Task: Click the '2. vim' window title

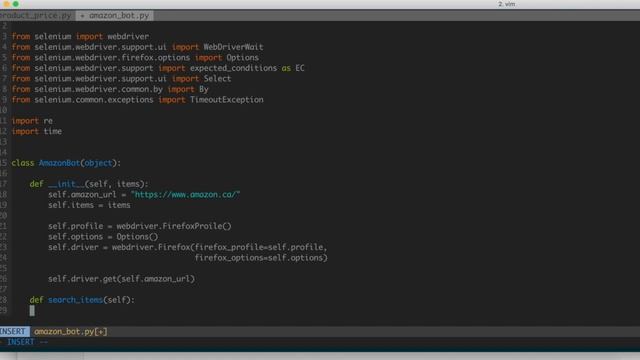Action: pos(506,4)
